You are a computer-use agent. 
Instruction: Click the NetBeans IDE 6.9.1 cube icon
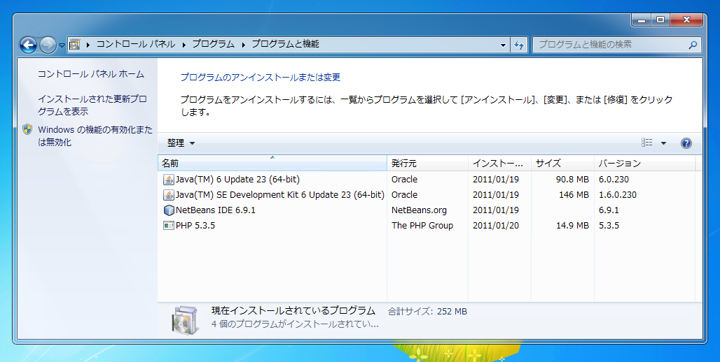[169, 210]
